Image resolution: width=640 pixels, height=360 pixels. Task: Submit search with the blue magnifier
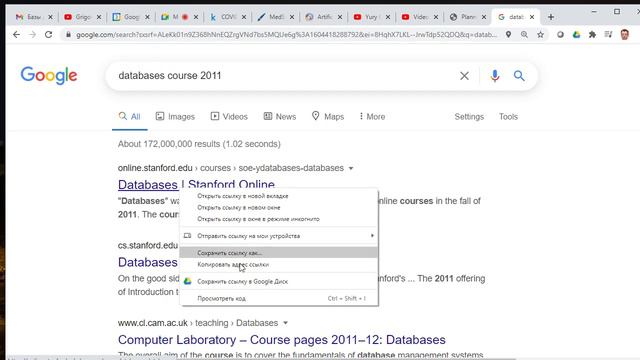[x=519, y=76]
